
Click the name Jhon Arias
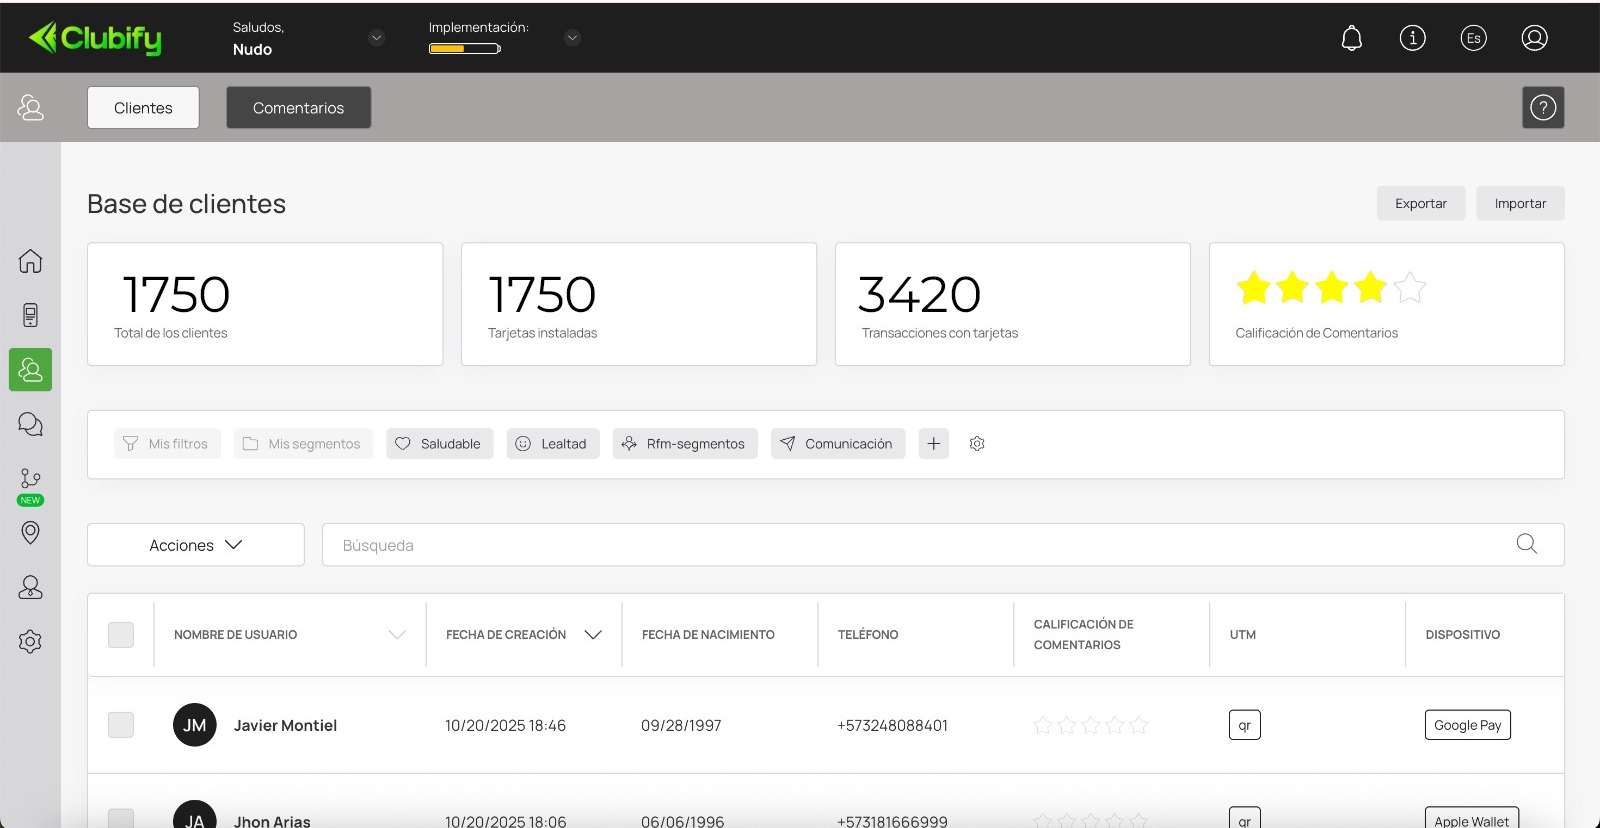pyautogui.click(x=272, y=821)
